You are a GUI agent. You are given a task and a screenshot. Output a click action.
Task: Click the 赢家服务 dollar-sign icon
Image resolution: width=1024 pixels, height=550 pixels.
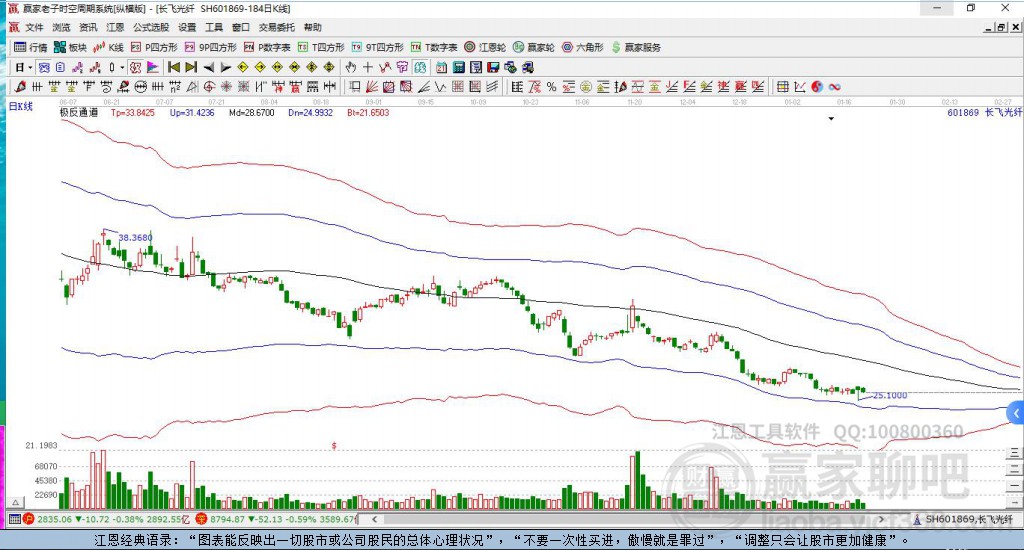tap(616, 47)
